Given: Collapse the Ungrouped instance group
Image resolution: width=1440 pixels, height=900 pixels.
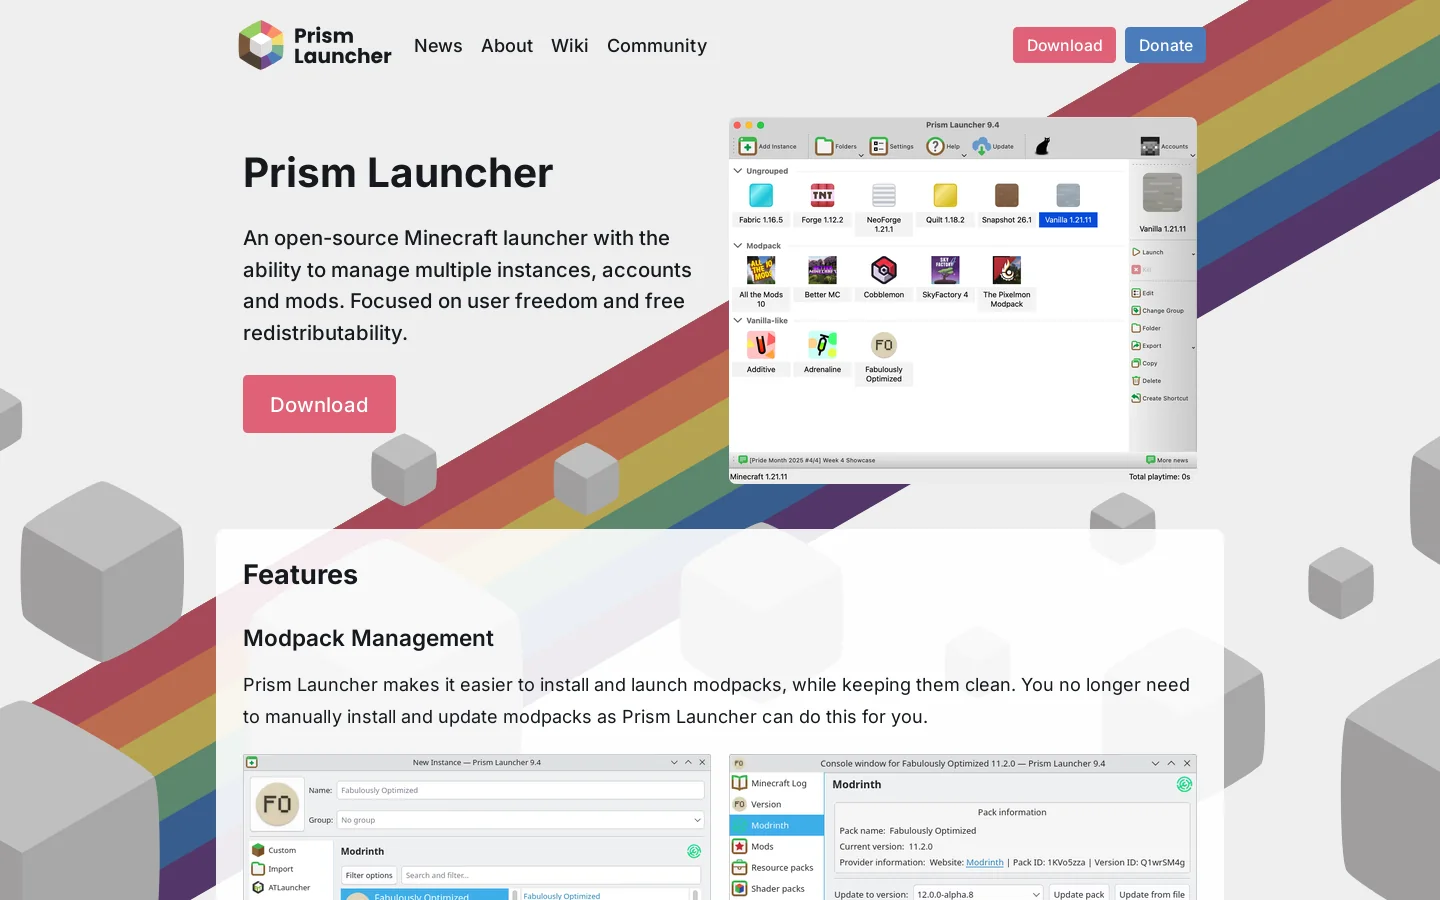Looking at the screenshot, I should pyautogui.click(x=738, y=171).
